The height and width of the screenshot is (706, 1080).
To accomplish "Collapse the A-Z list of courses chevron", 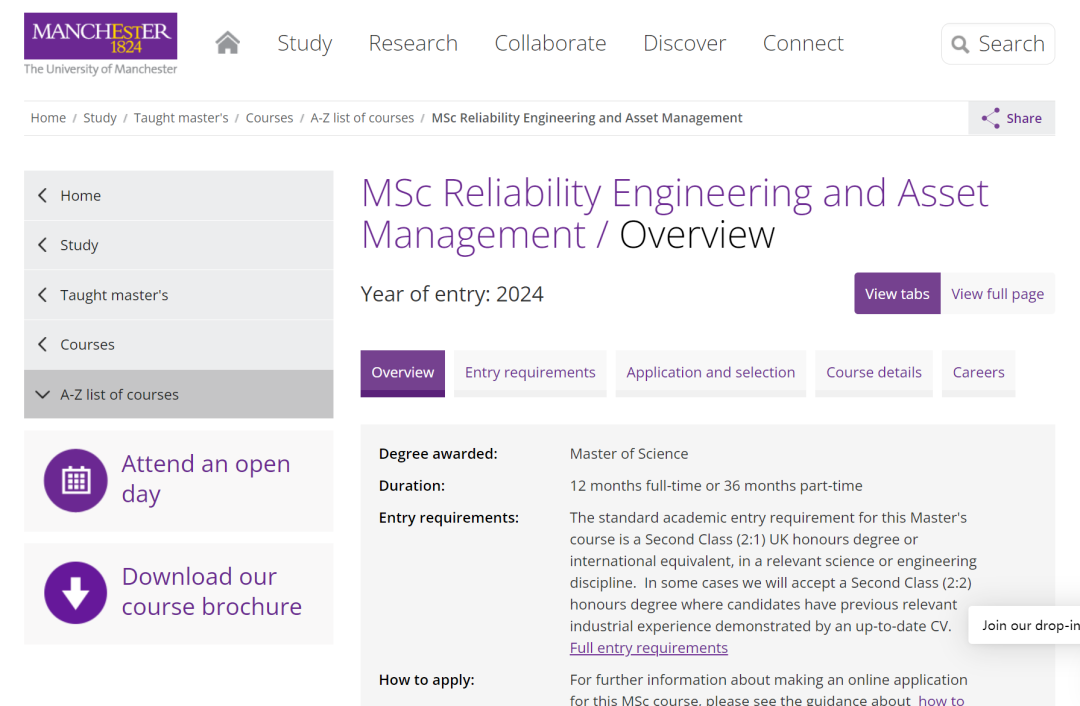I will 43,395.
